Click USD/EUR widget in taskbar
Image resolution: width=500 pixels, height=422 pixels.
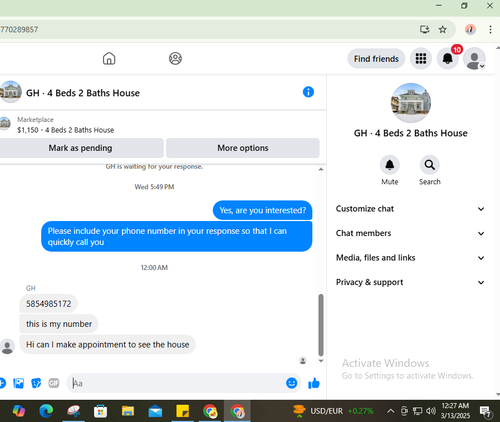tap(333, 411)
